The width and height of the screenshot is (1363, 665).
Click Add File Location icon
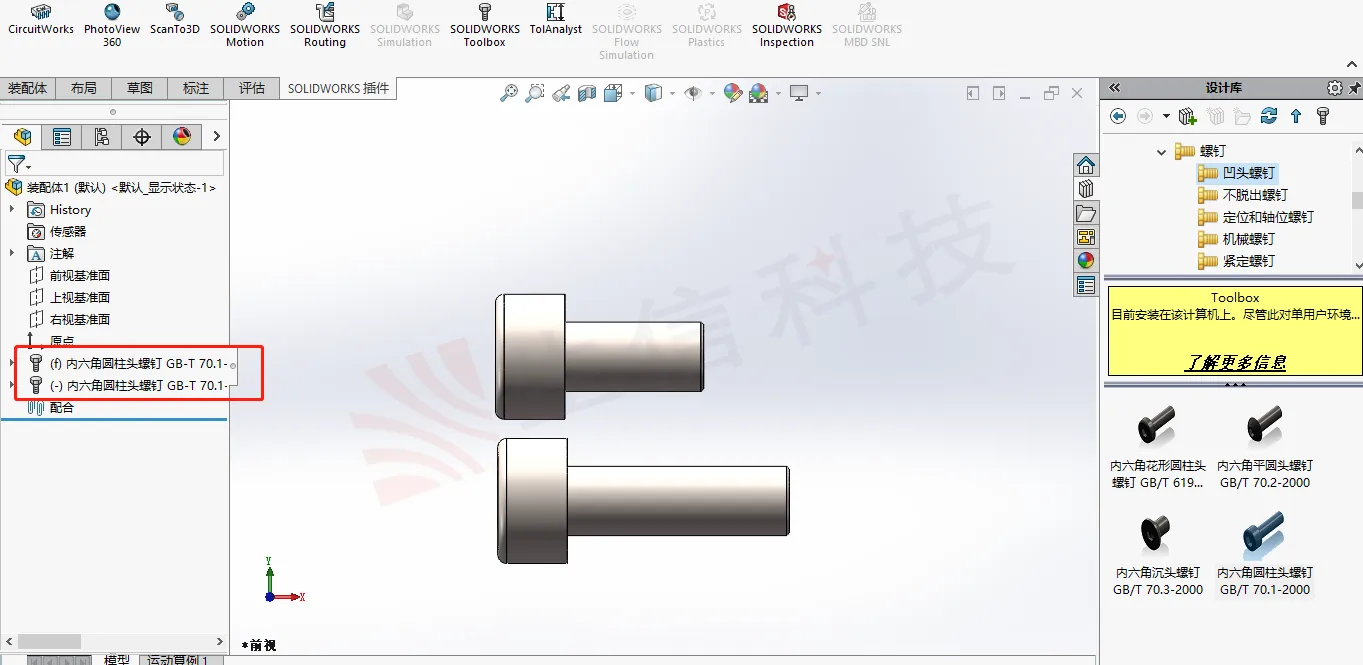[1188, 116]
